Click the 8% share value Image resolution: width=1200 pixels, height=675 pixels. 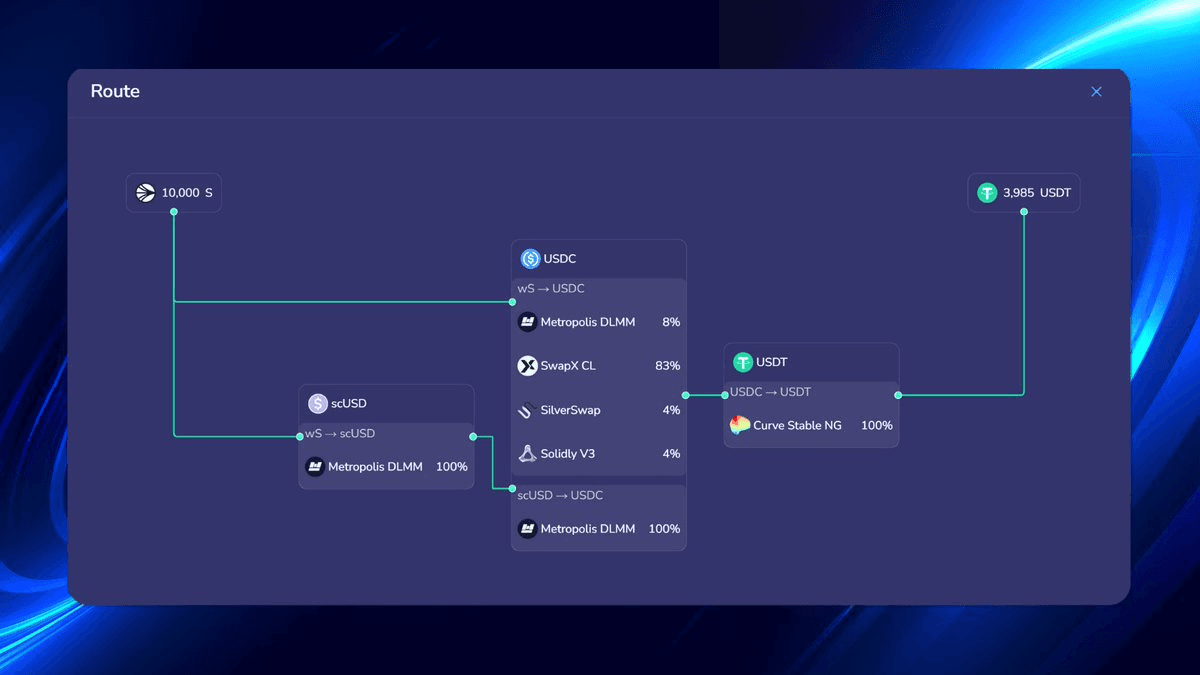671,322
